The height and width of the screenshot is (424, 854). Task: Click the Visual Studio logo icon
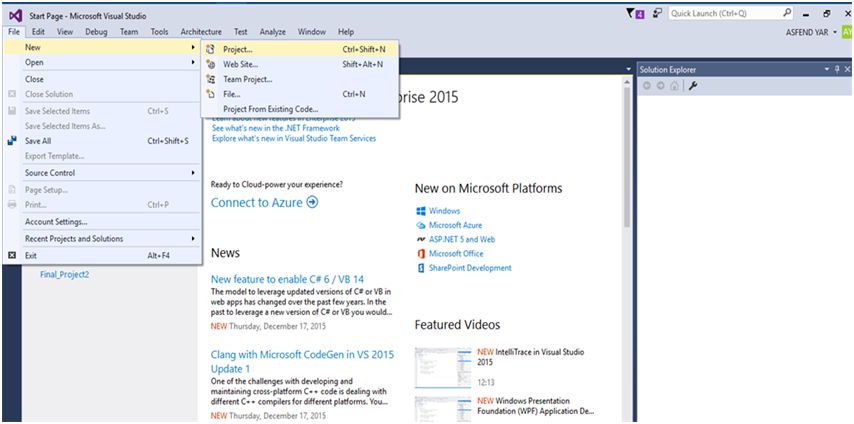(15, 16)
